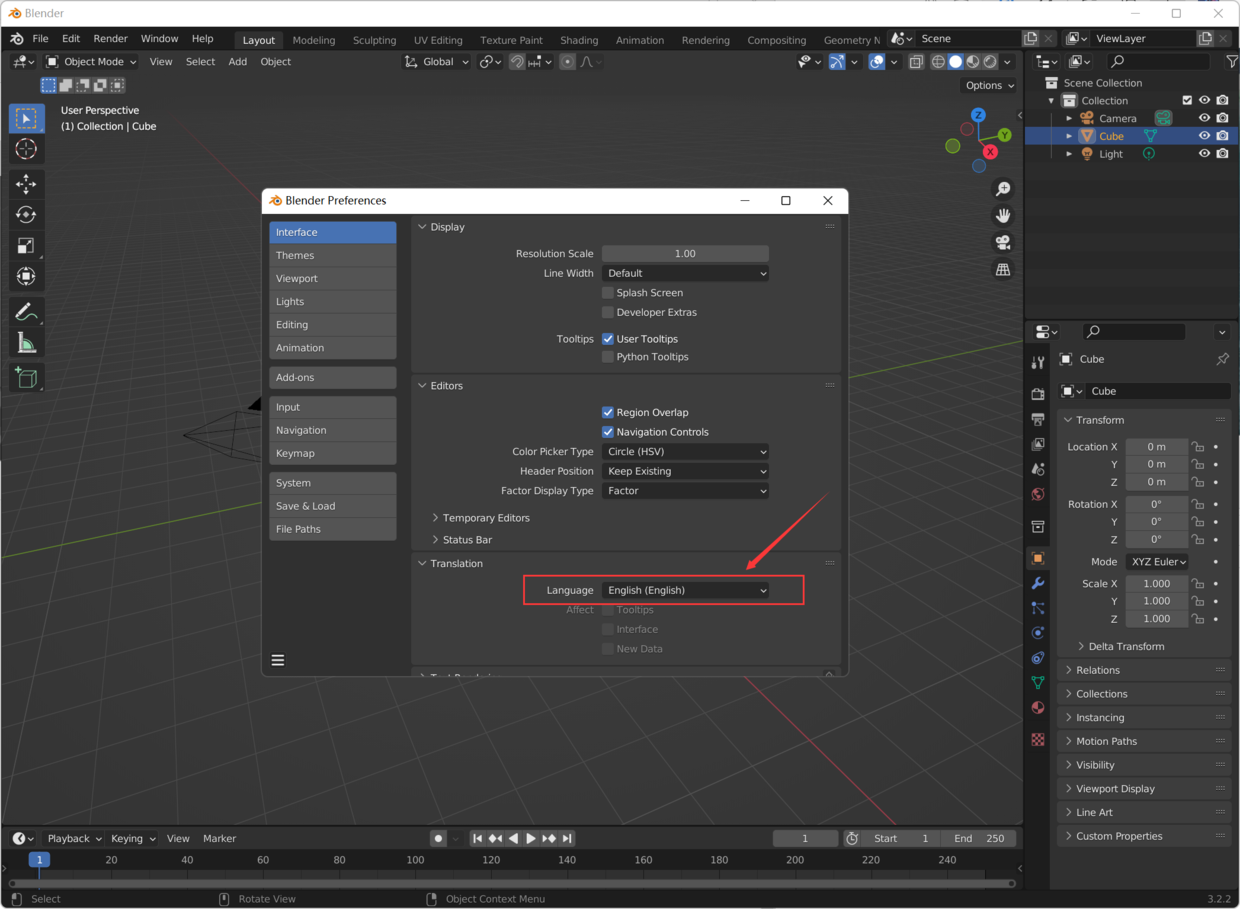Uncheck Navigation Controls
This screenshot has width=1240, height=909.
tap(608, 432)
